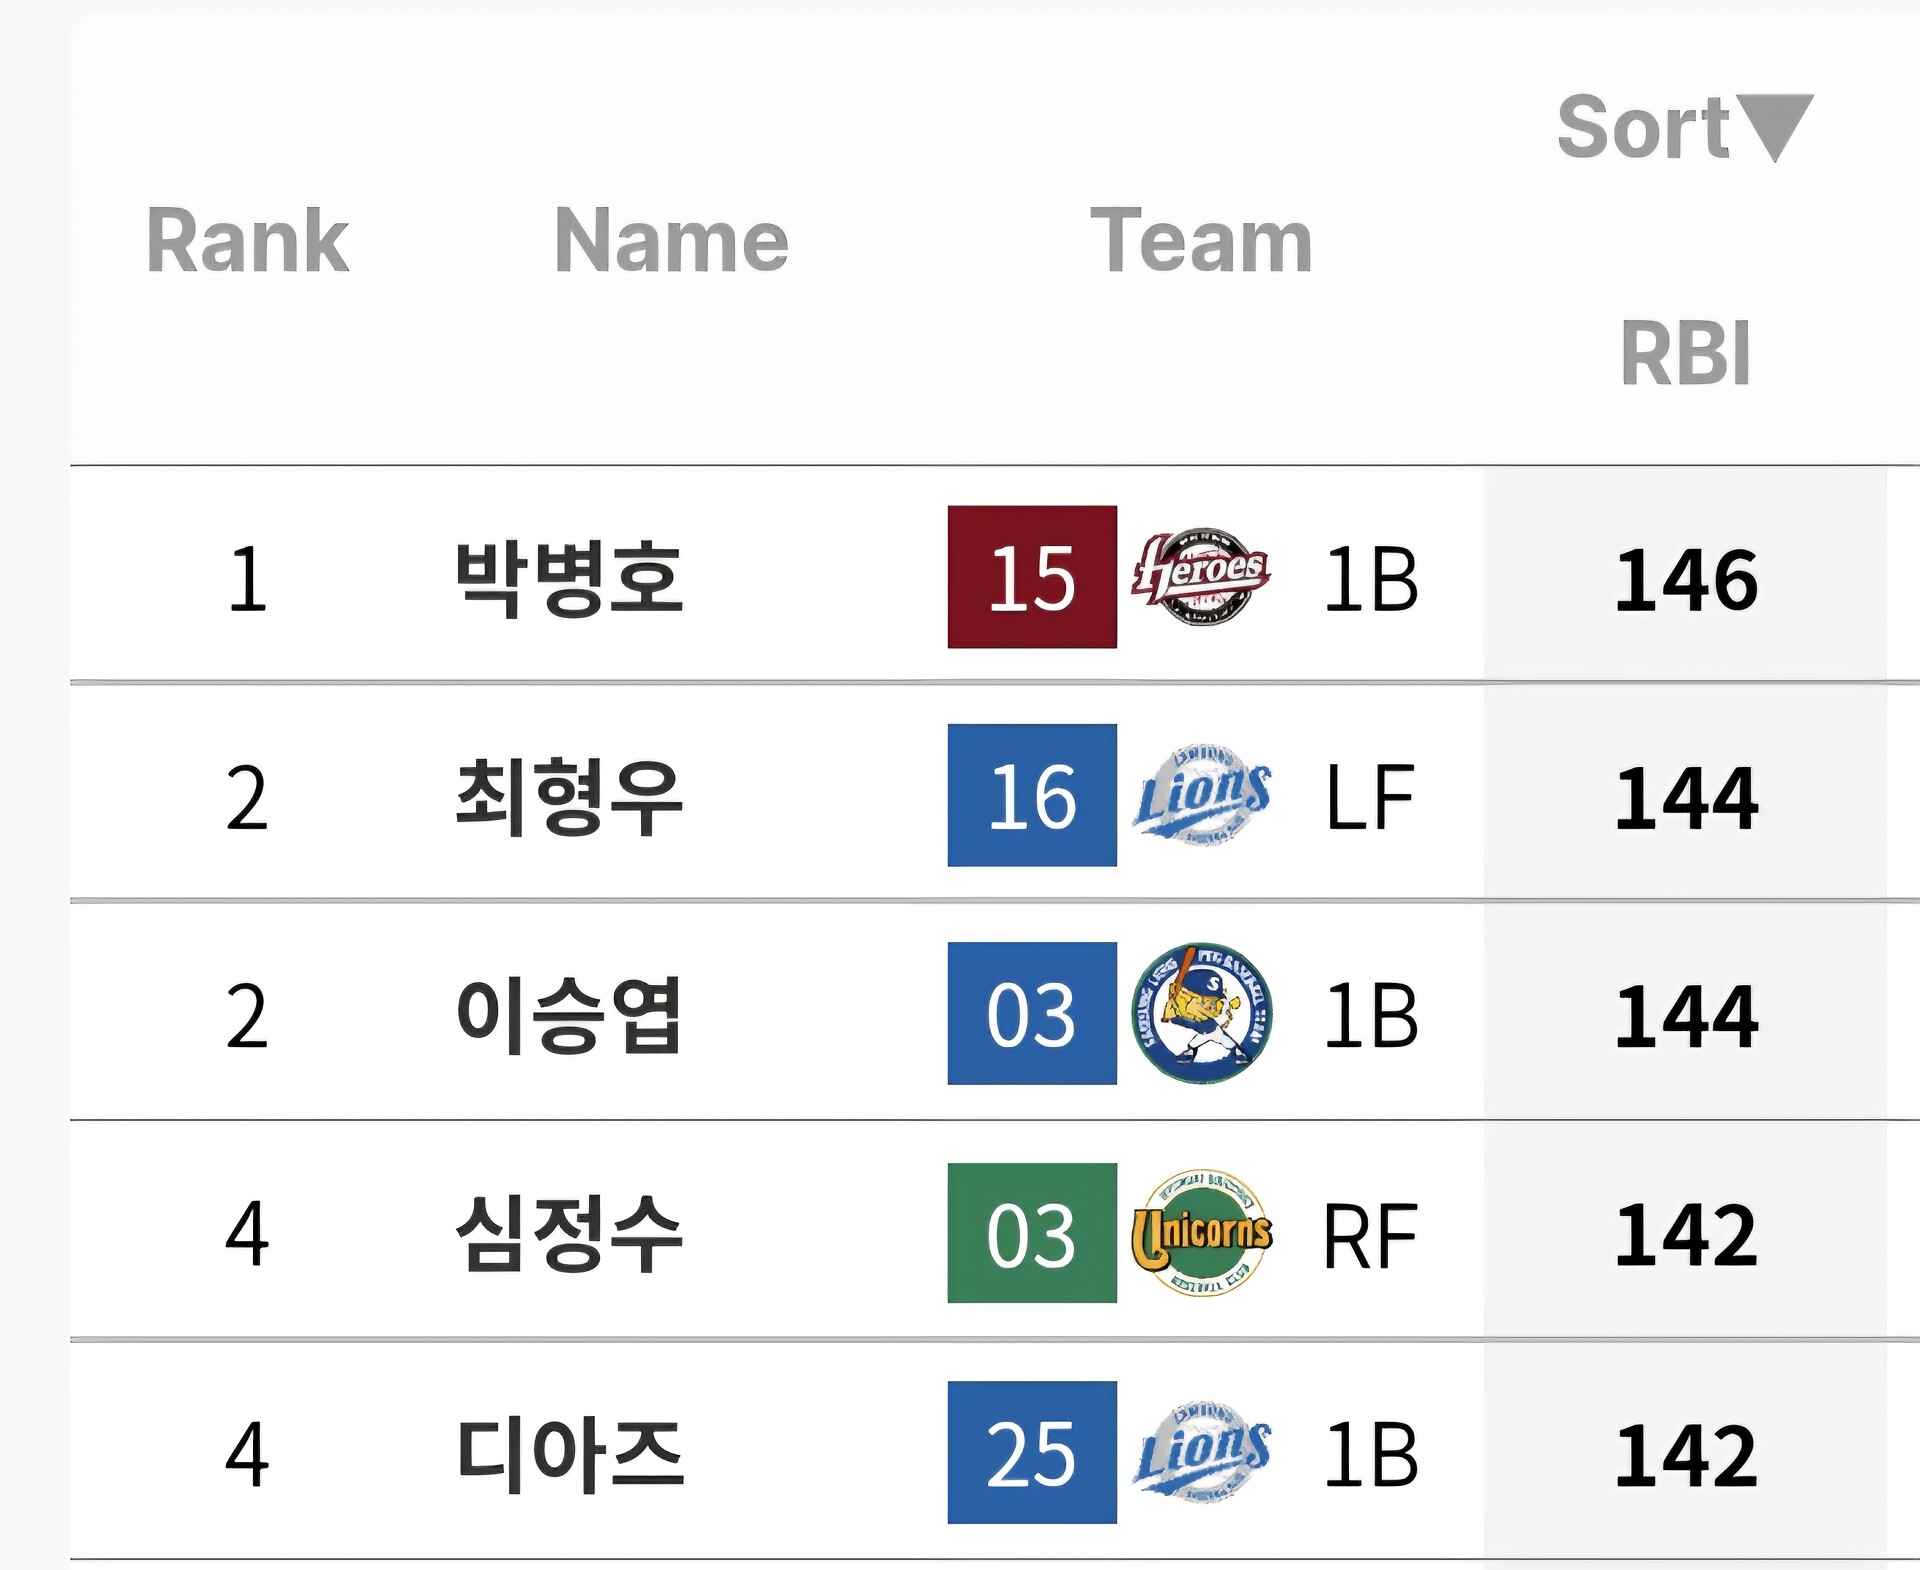This screenshot has height=1570, width=1920.
Task: Click the 146 RBI value
Action: 1686,579
